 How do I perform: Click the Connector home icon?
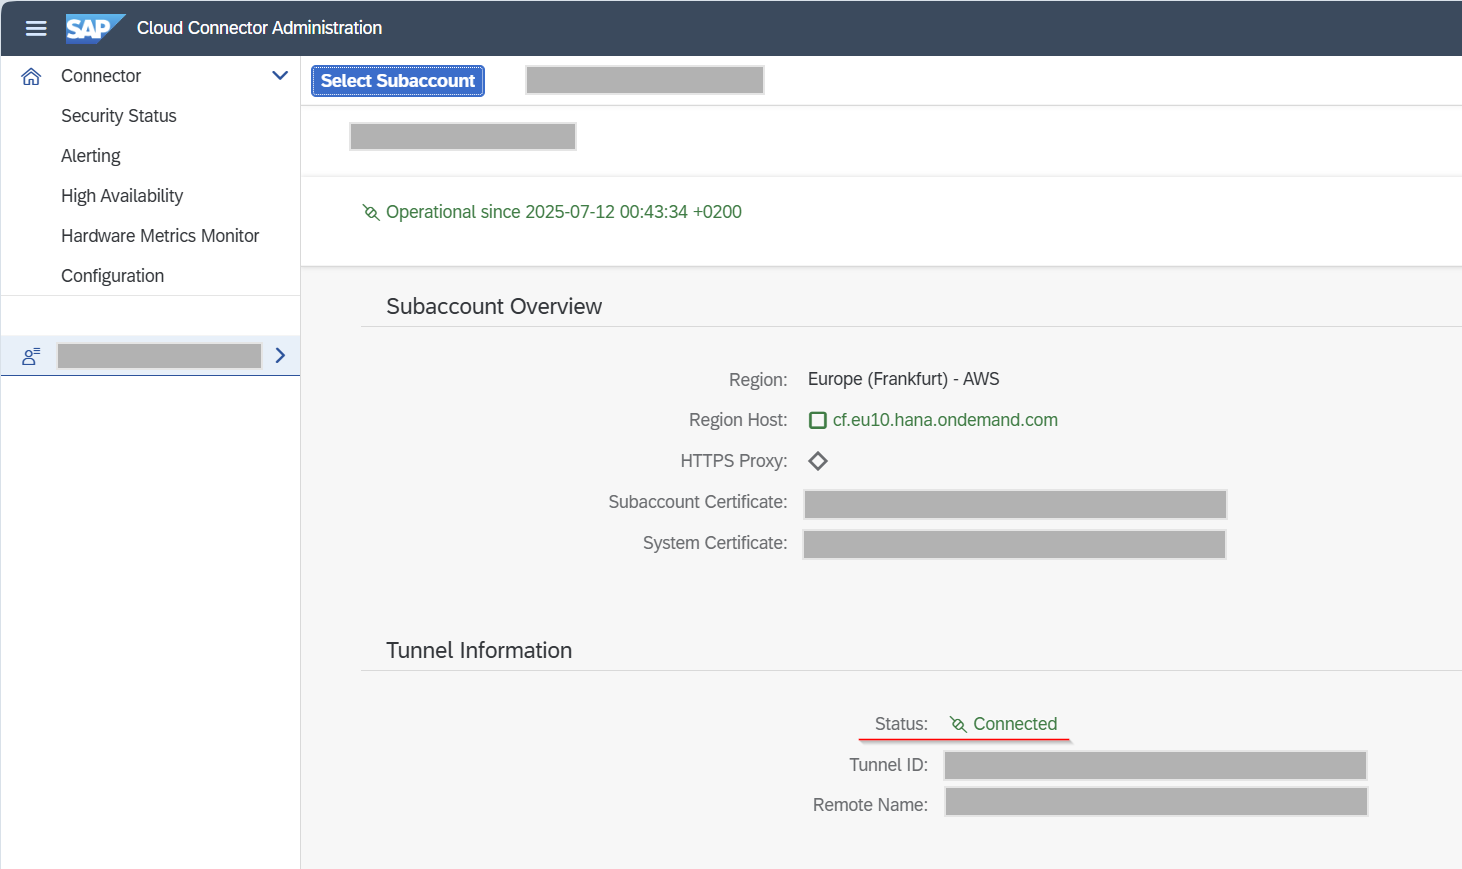click(31, 76)
